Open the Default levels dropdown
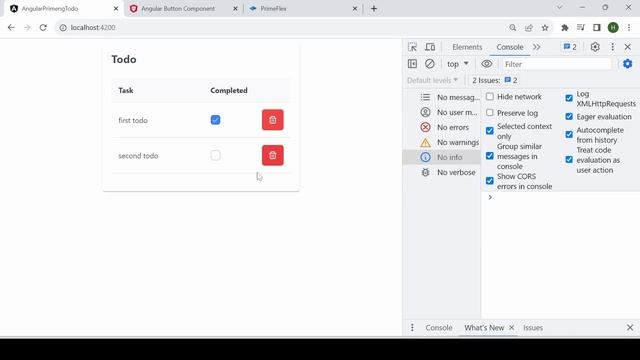 tap(433, 80)
